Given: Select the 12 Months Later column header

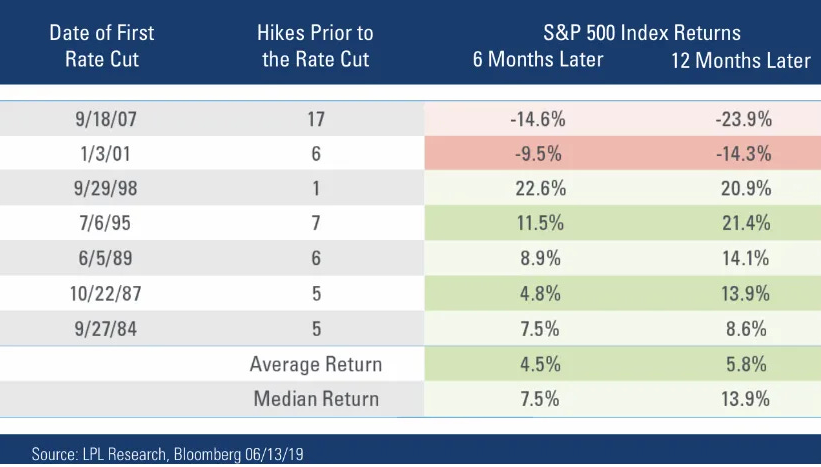Looking at the screenshot, I should [x=740, y=60].
